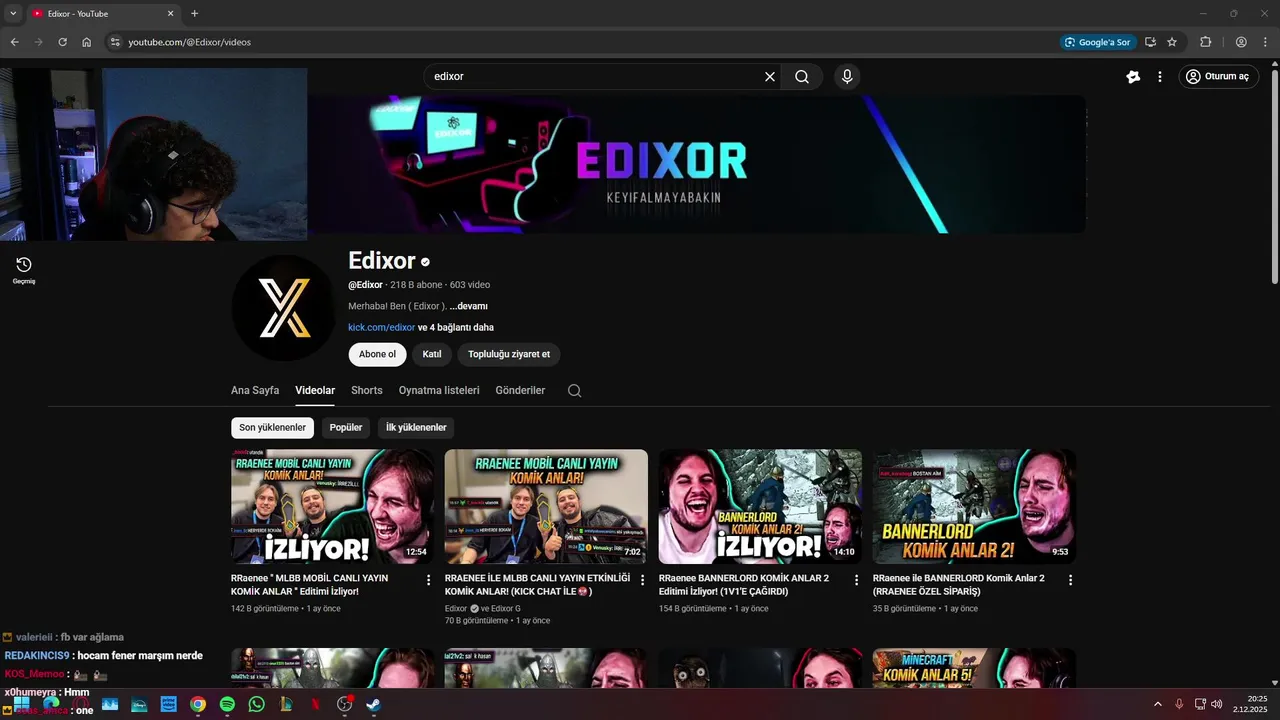This screenshot has height=720, width=1280.
Task: Open options for RRAENEE İLE MLBB CANLI YAYIN video
Action: click(643, 580)
